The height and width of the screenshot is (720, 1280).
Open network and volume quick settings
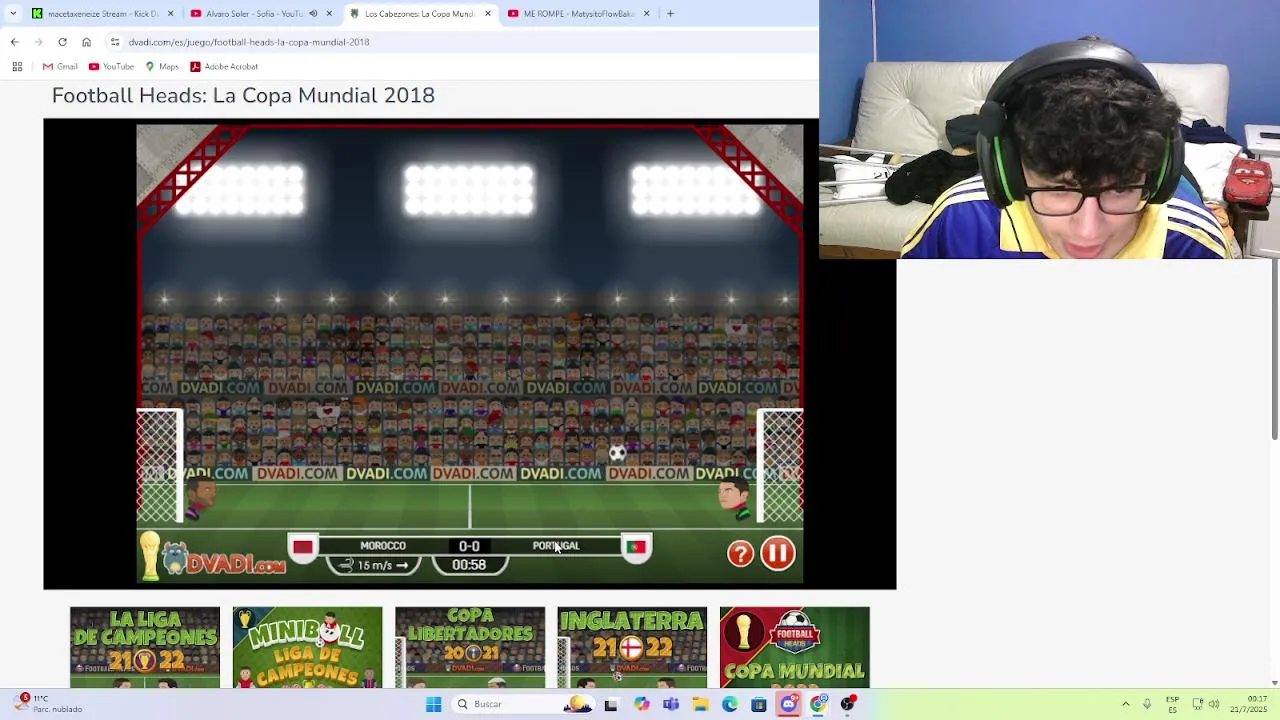(1208, 704)
